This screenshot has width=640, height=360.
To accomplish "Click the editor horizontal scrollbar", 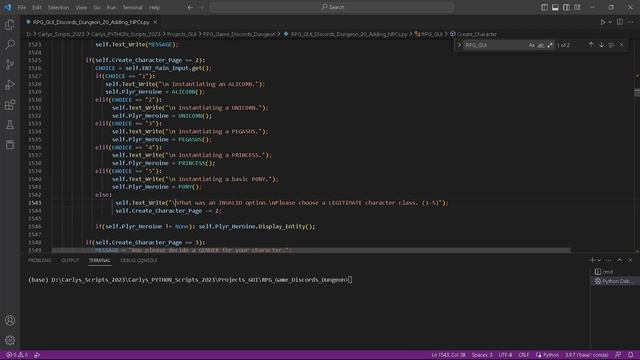I will (x=311, y=250).
